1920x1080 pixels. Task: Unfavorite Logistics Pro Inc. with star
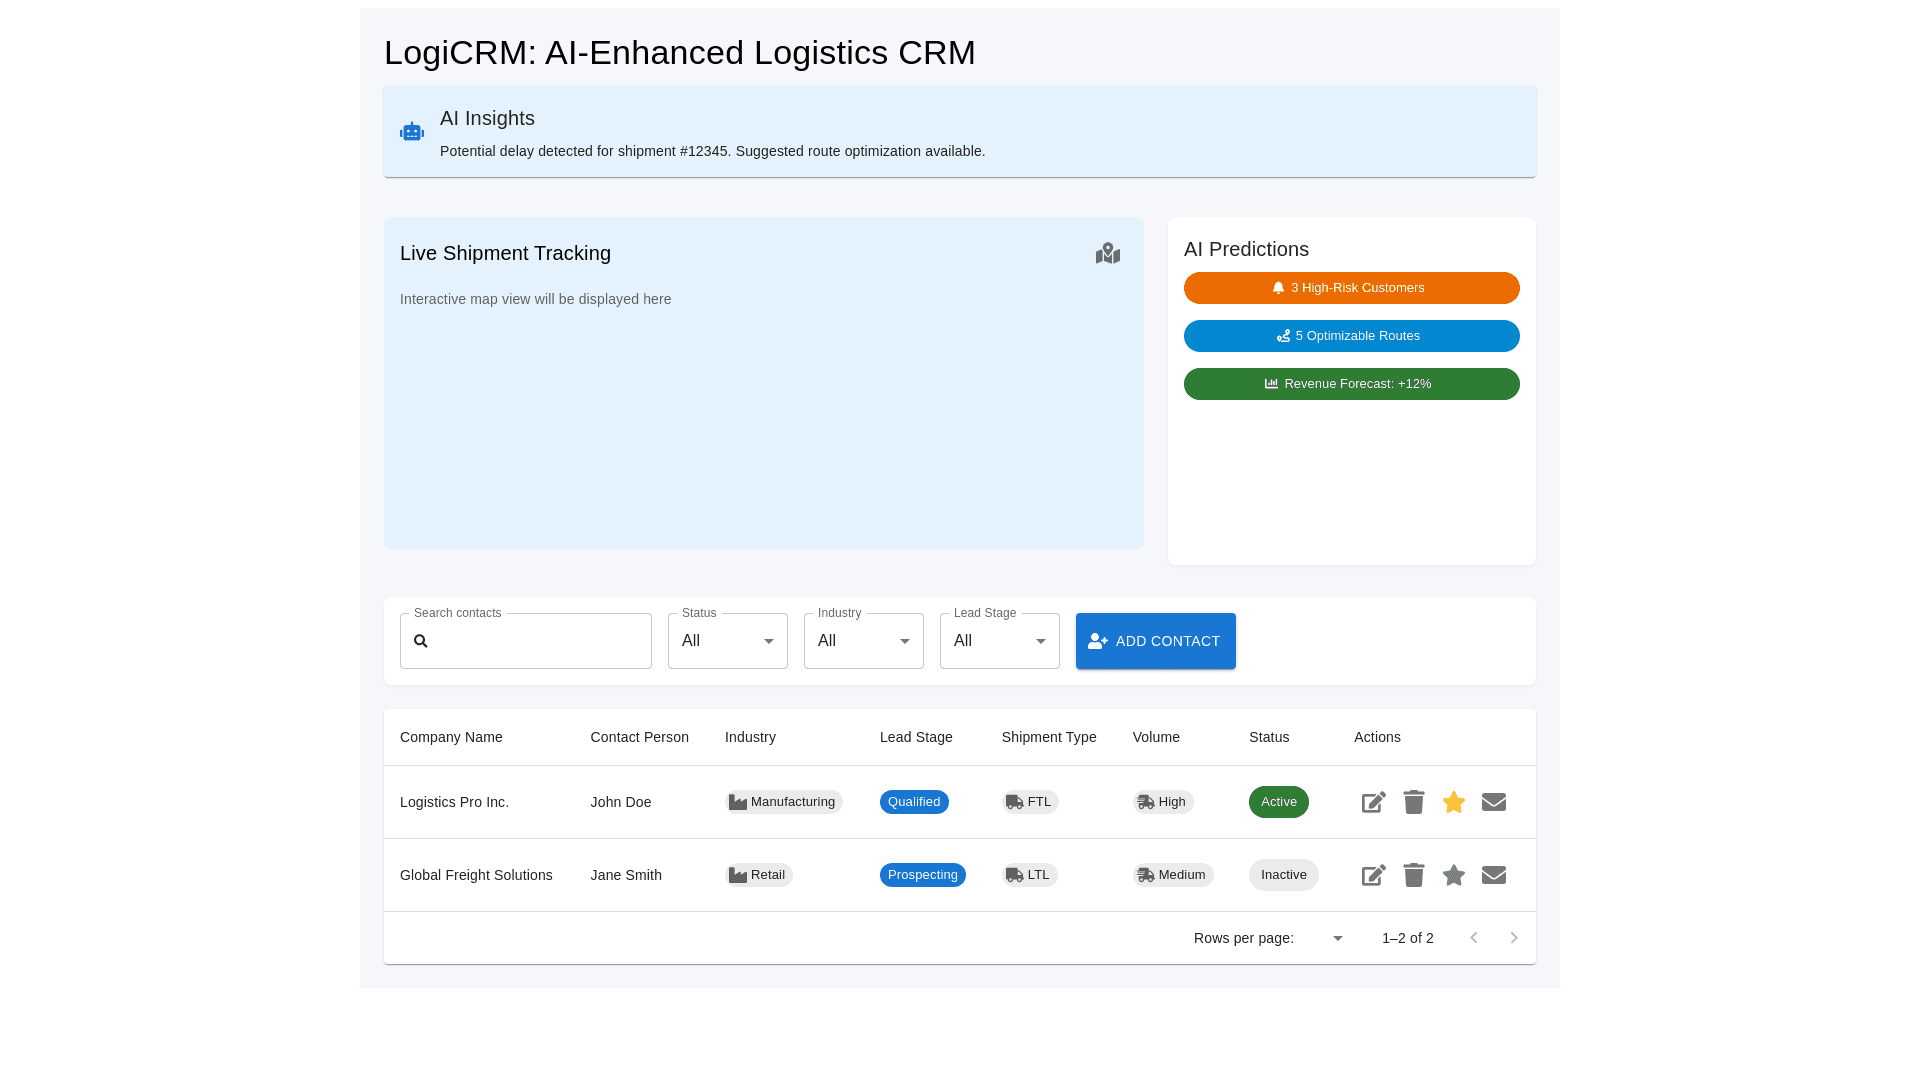click(x=1453, y=802)
